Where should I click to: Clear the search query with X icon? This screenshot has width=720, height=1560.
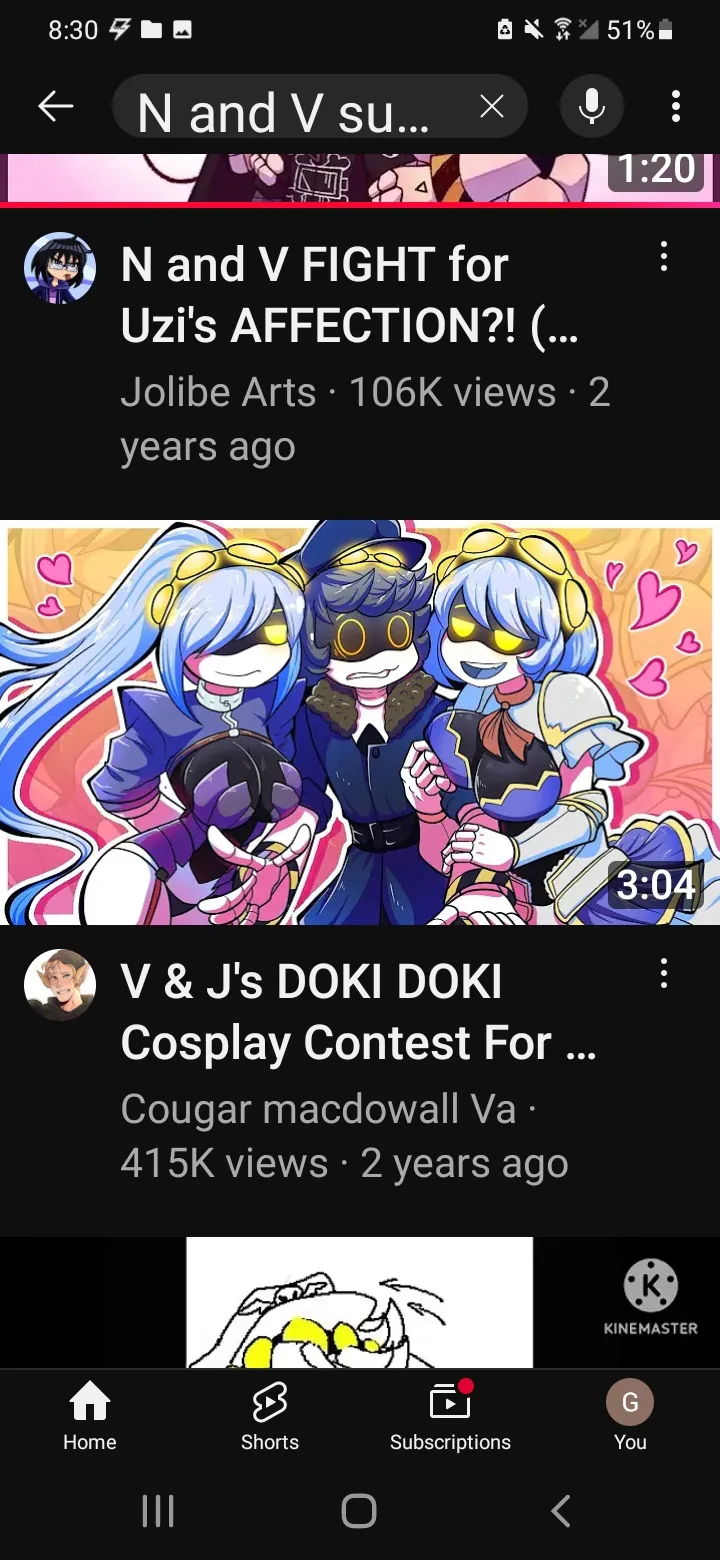[x=491, y=107]
